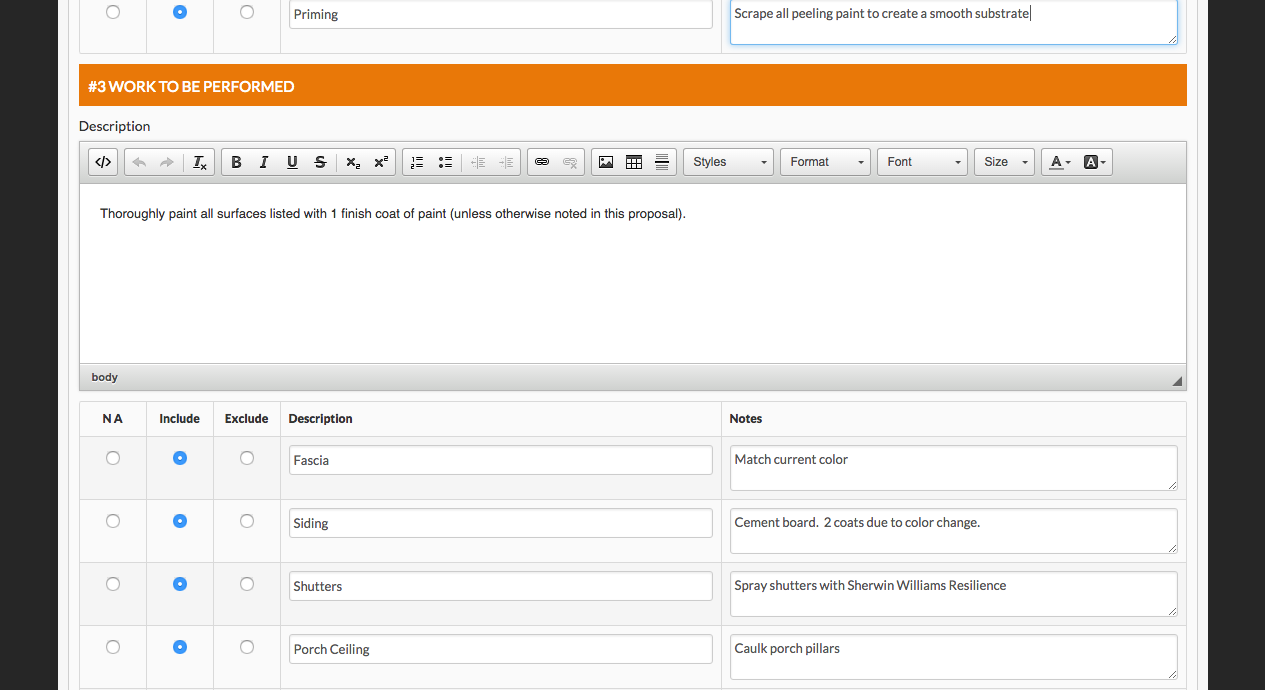Viewport: 1265px width, 690px height.
Task: Click the Priming description field
Action: tap(501, 14)
